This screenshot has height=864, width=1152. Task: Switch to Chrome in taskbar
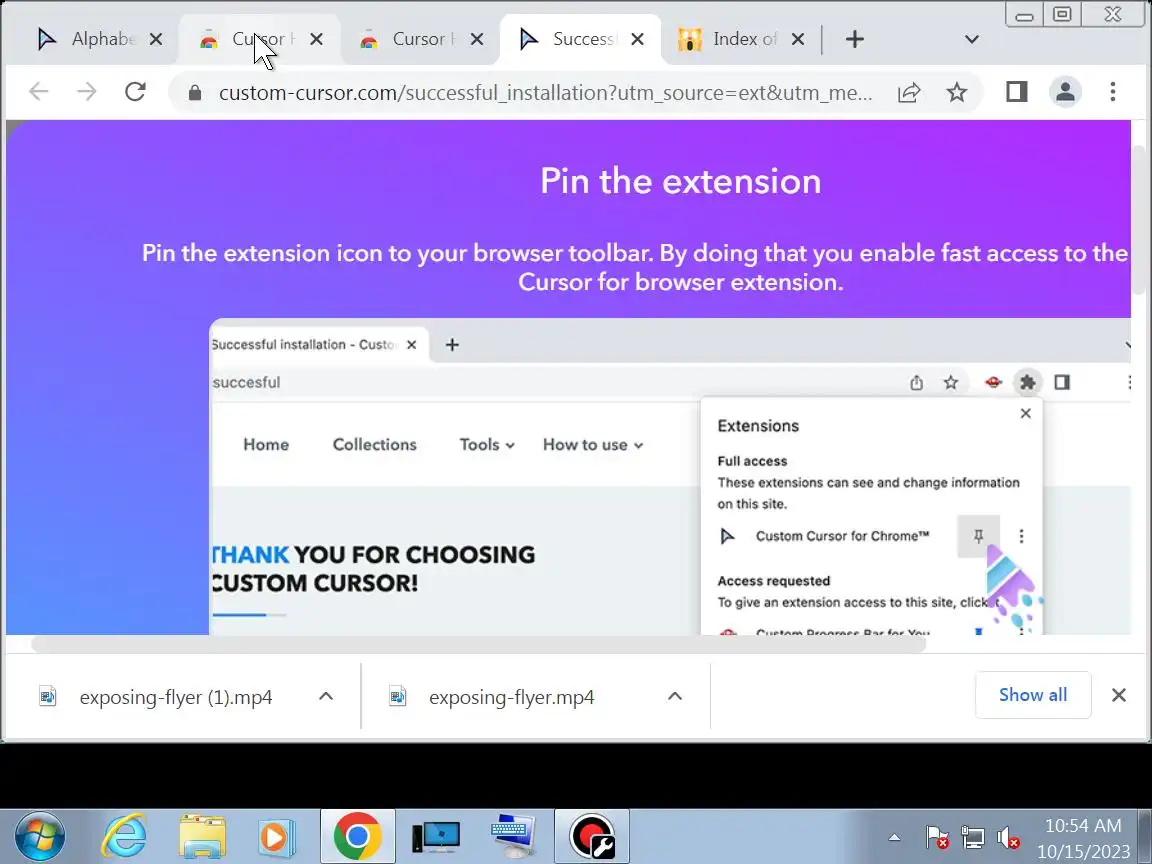coord(357,836)
